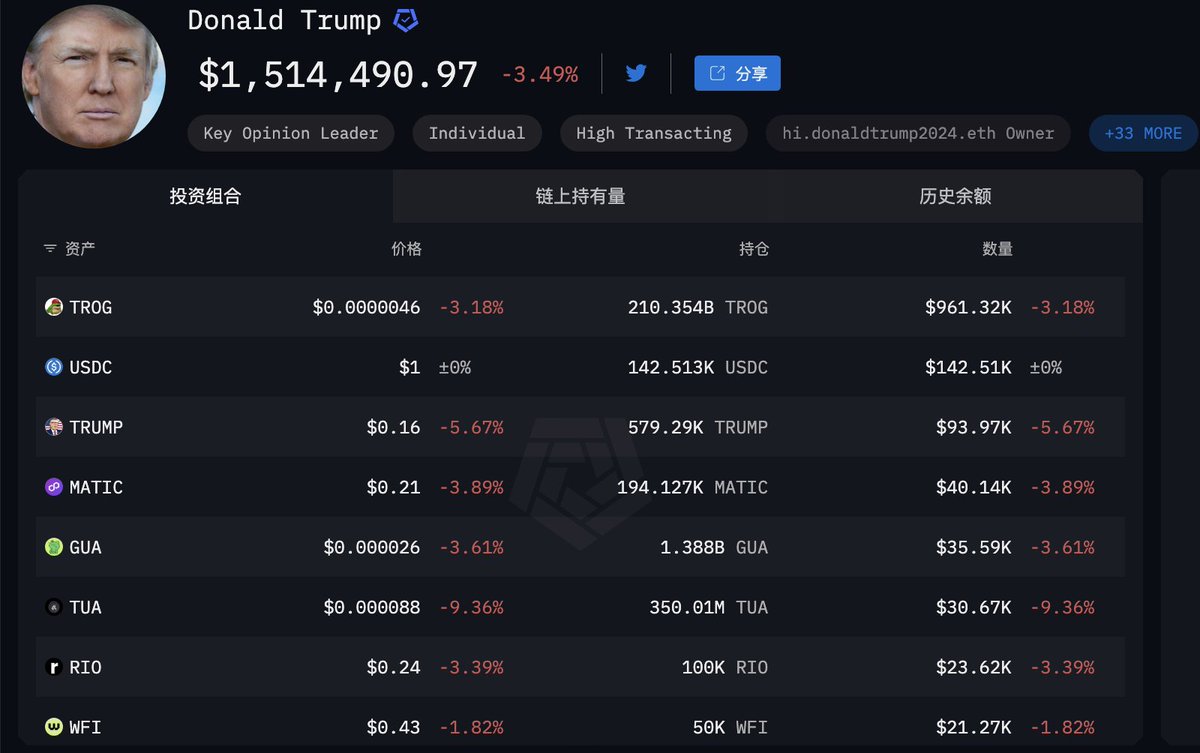Select the Key Opinion Leader tag
The width and height of the screenshot is (1200, 753).
[291, 133]
